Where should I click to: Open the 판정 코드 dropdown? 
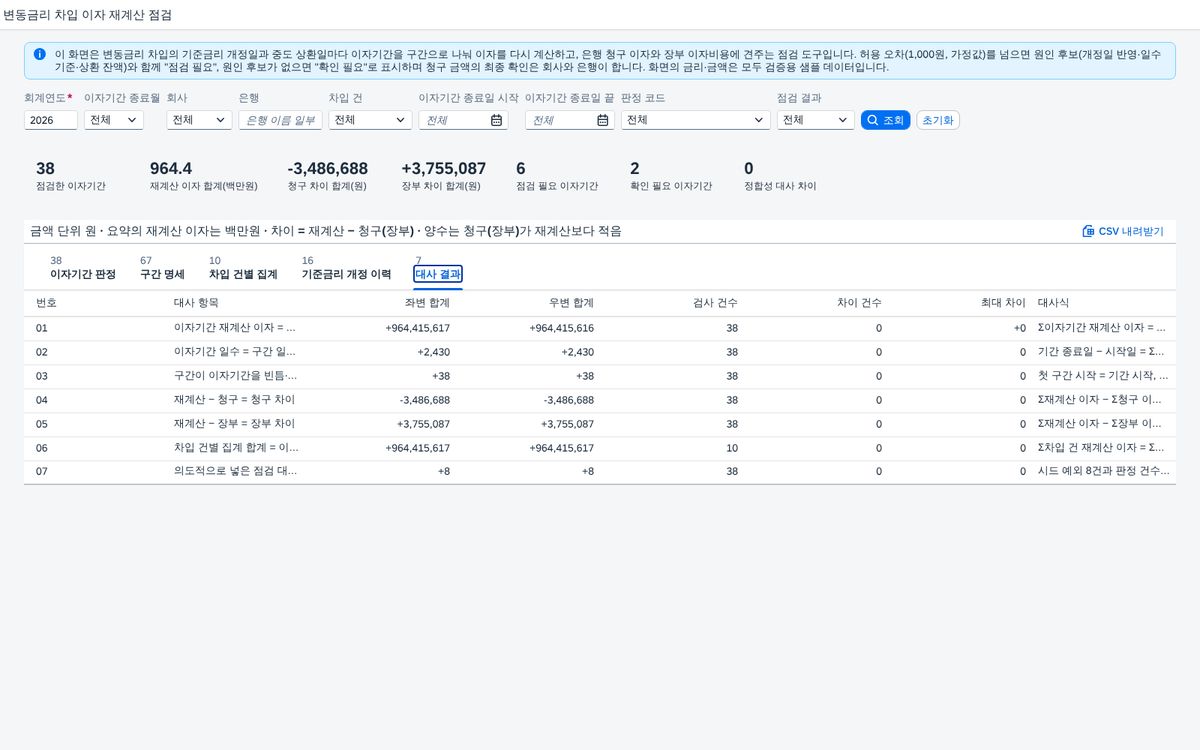(695, 120)
